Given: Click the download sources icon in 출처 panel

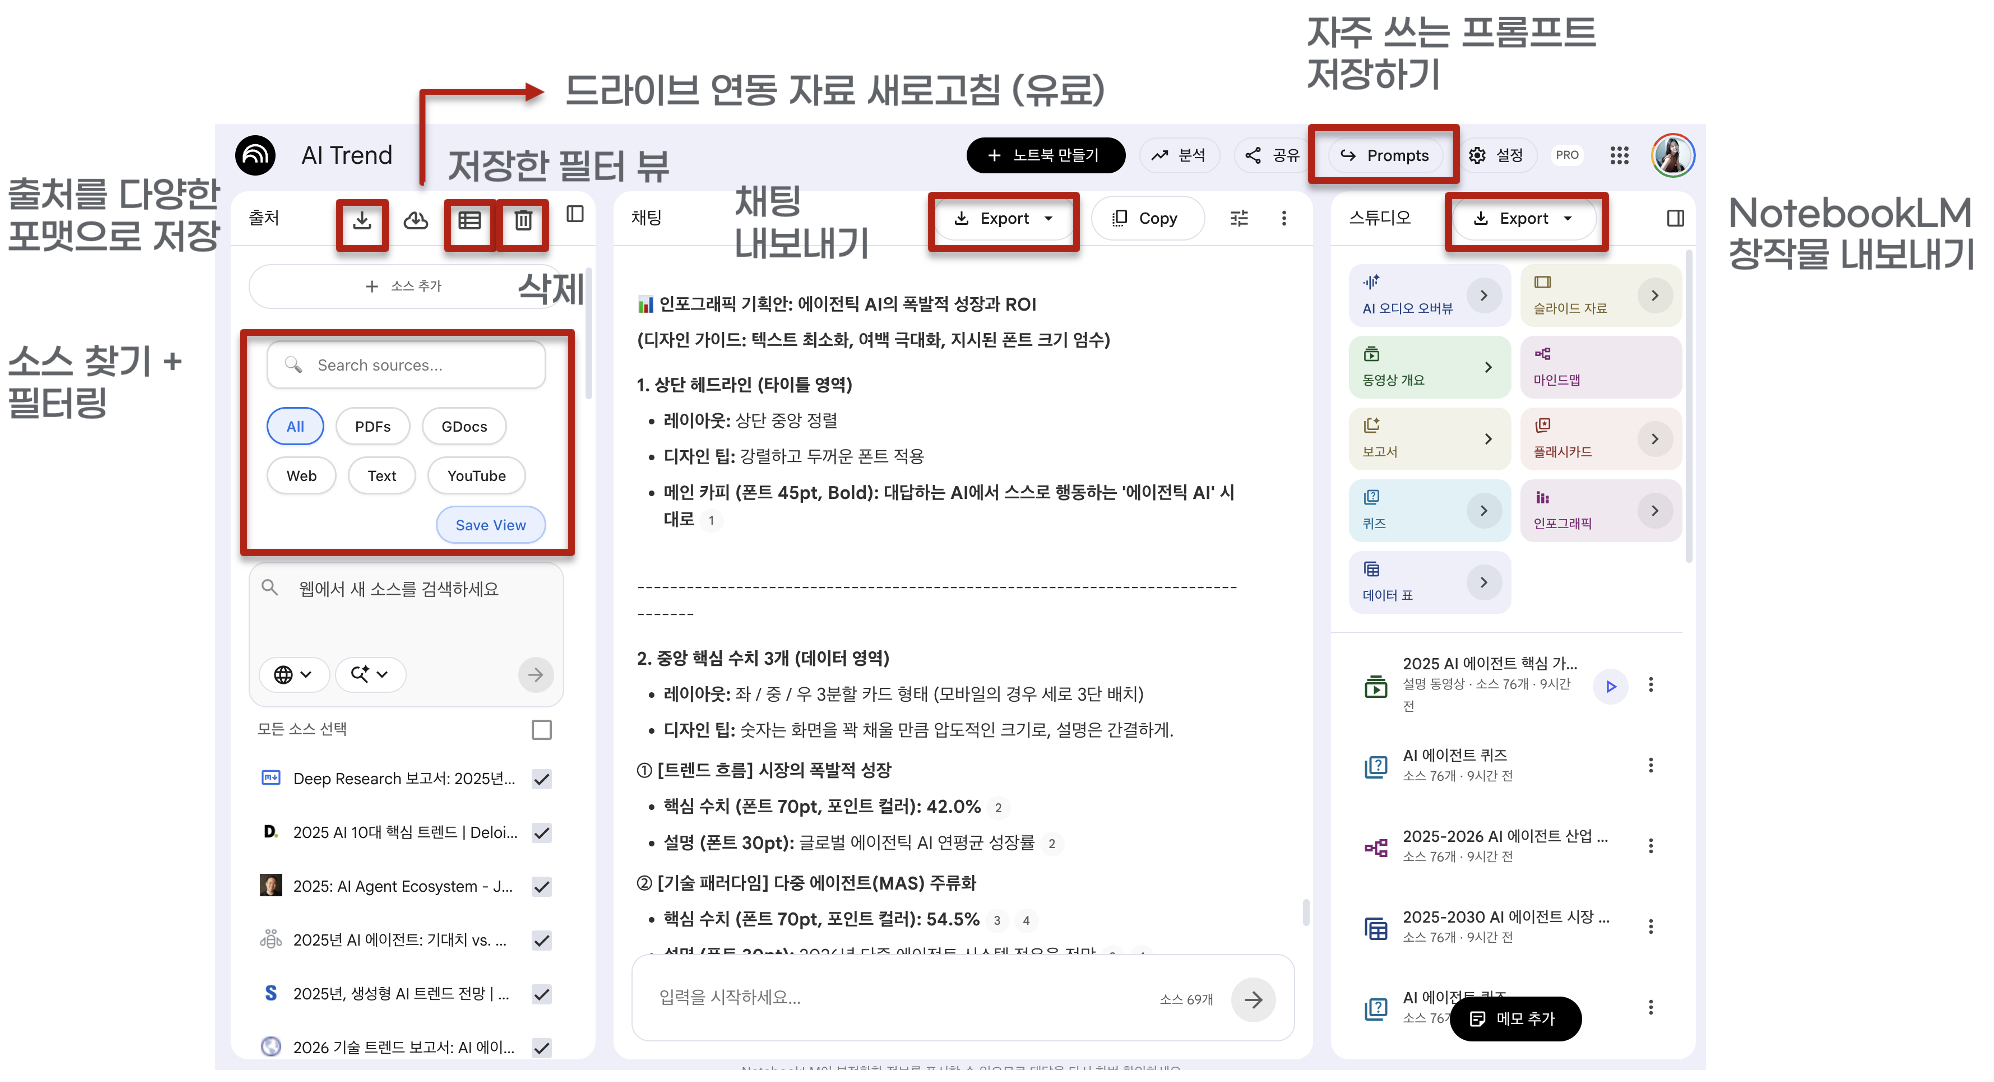Looking at the screenshot, I should click(x=362, y=220).
